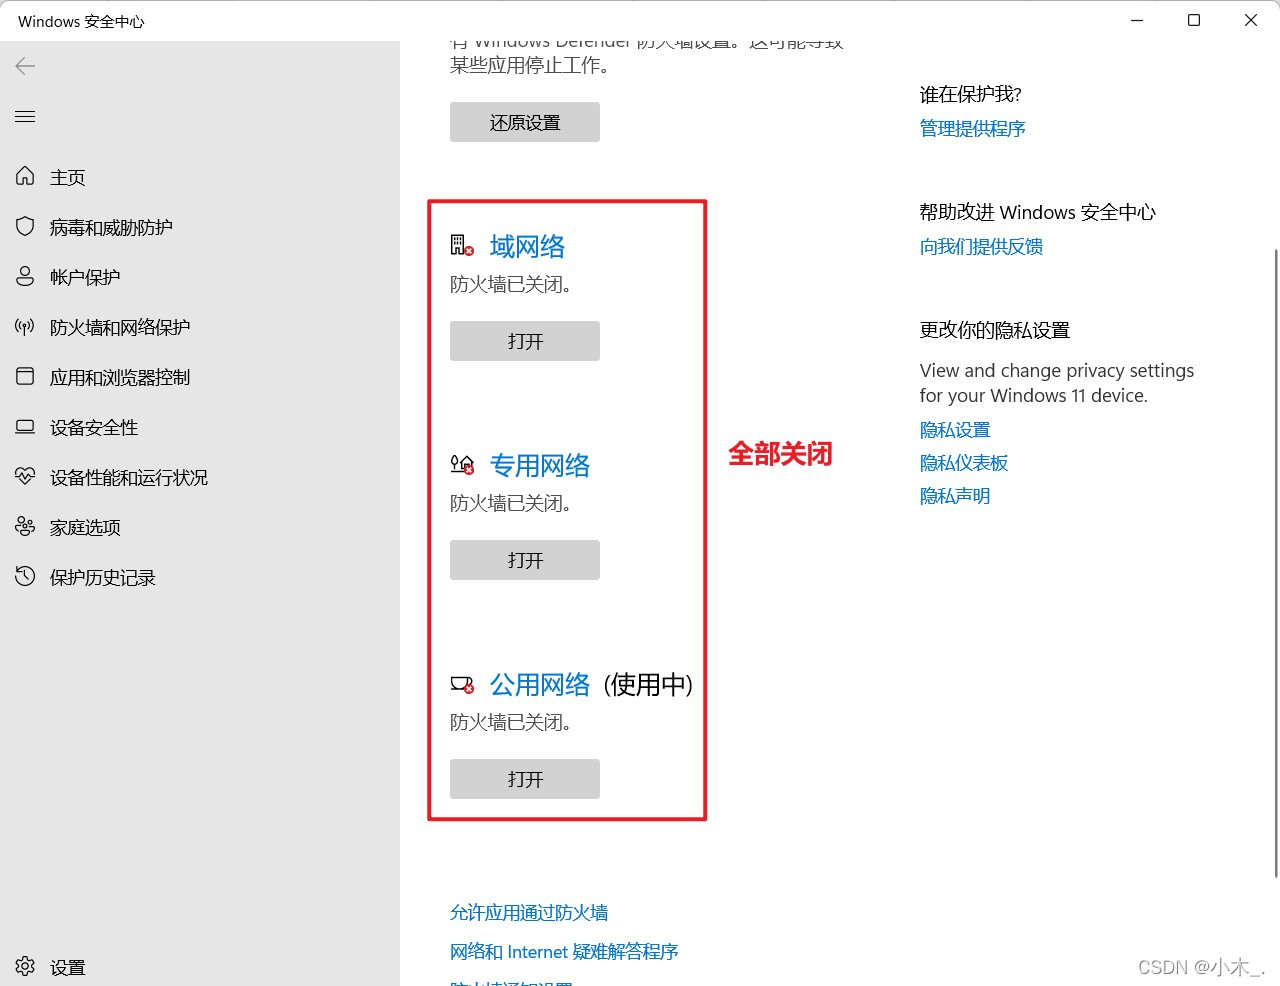Image resolution: width=1280 pixels, height=986 pixels.
Task: Click the 还原设置 button
Action: click(525, 122)
